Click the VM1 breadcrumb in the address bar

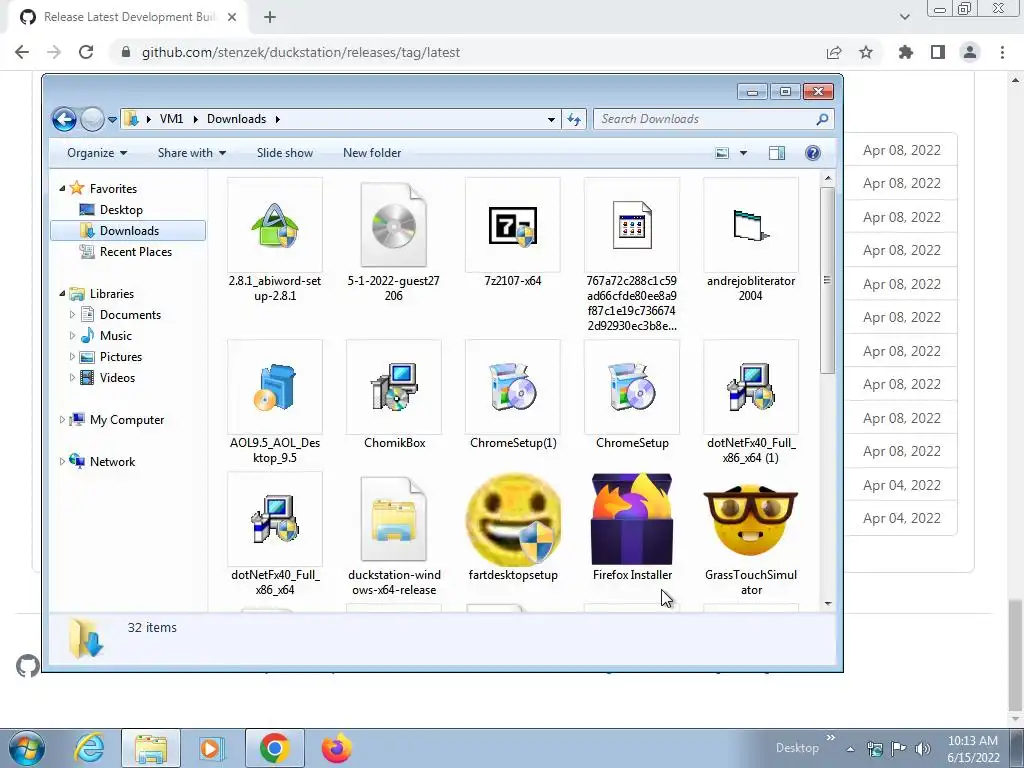(171, 119)
